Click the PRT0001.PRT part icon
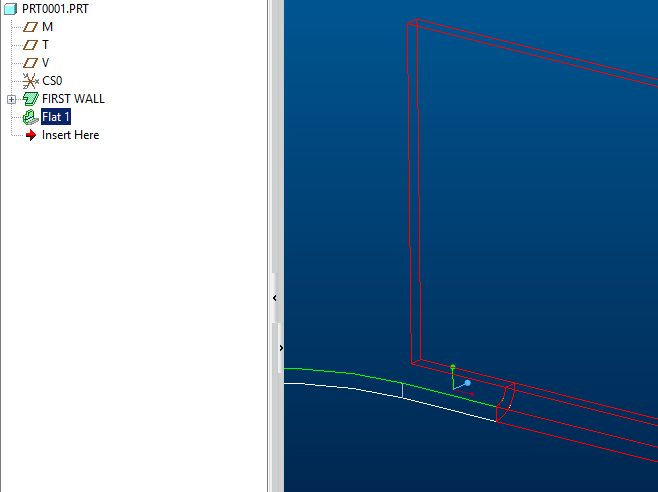 click(10, 9)
